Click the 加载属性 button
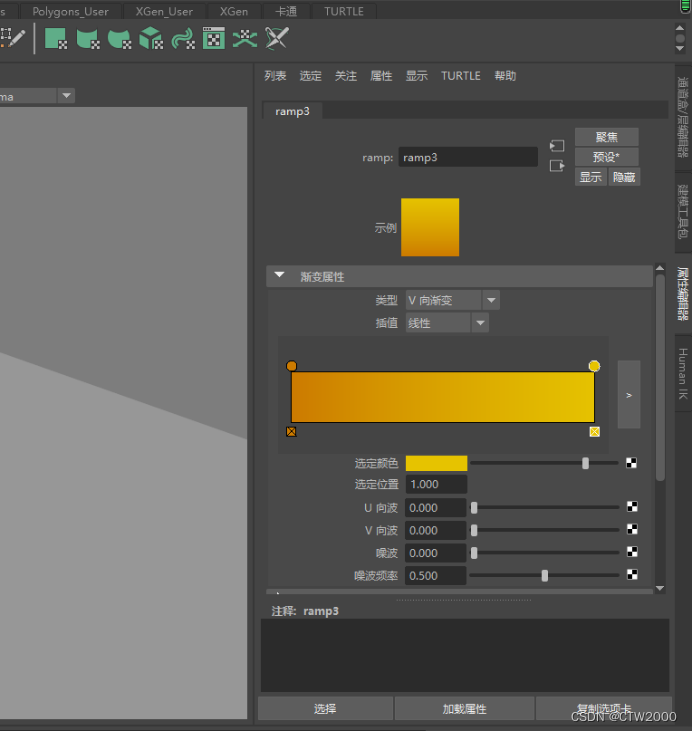693x732 pixels. [465, 709]
